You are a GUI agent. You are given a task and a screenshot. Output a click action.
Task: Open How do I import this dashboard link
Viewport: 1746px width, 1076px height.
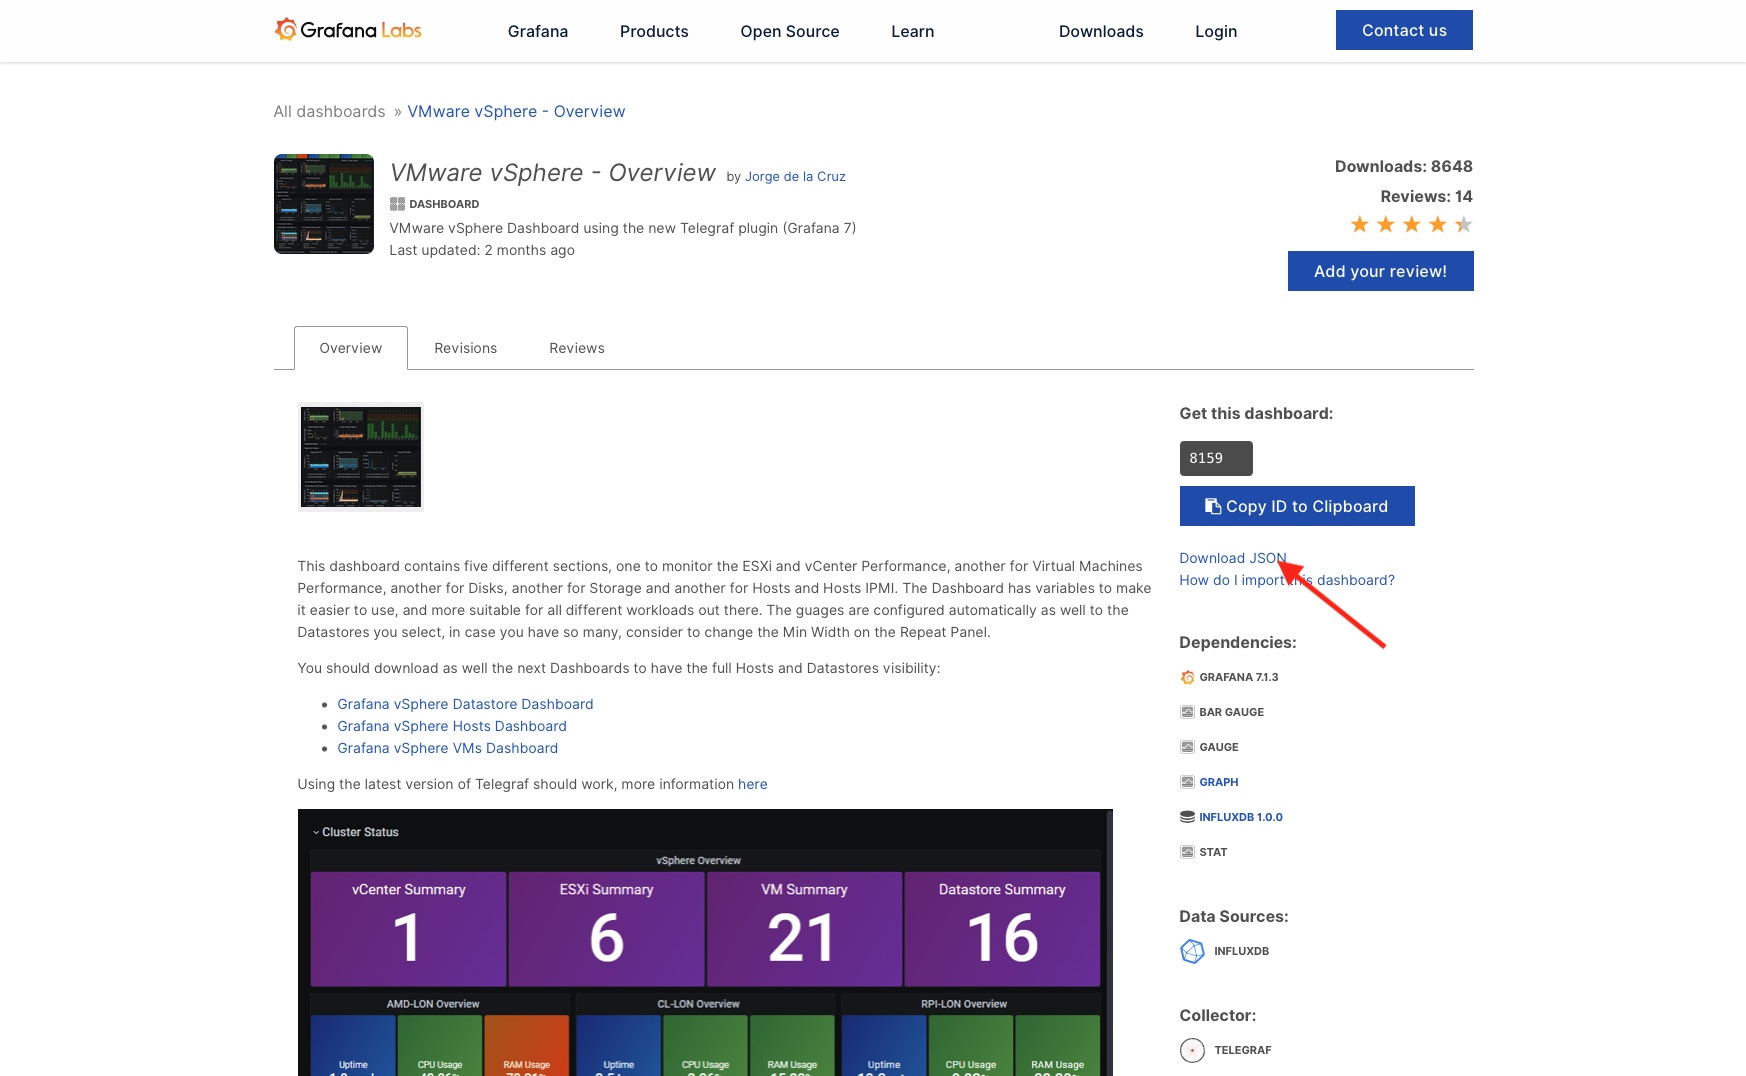[x=1287, y=580]
